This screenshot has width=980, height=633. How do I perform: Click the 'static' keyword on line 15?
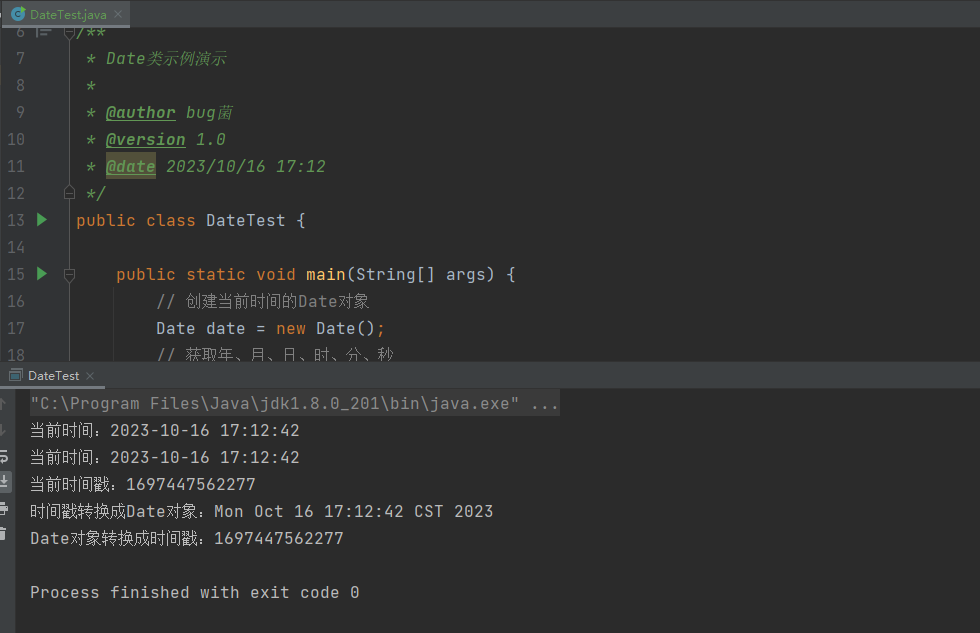tap(216, 274)
